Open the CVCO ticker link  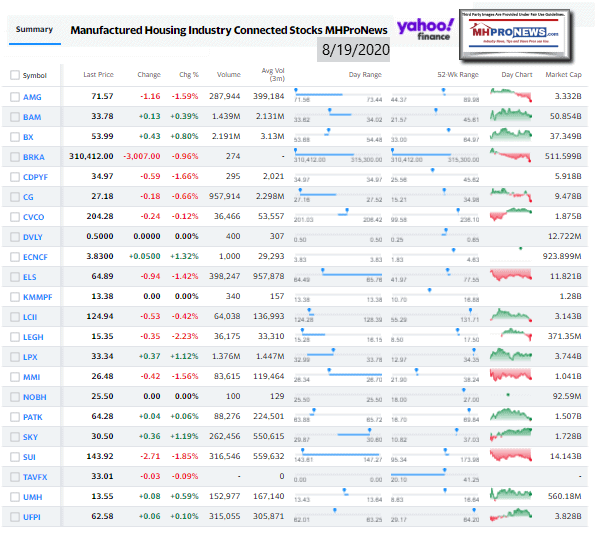(x=34, y=217)
